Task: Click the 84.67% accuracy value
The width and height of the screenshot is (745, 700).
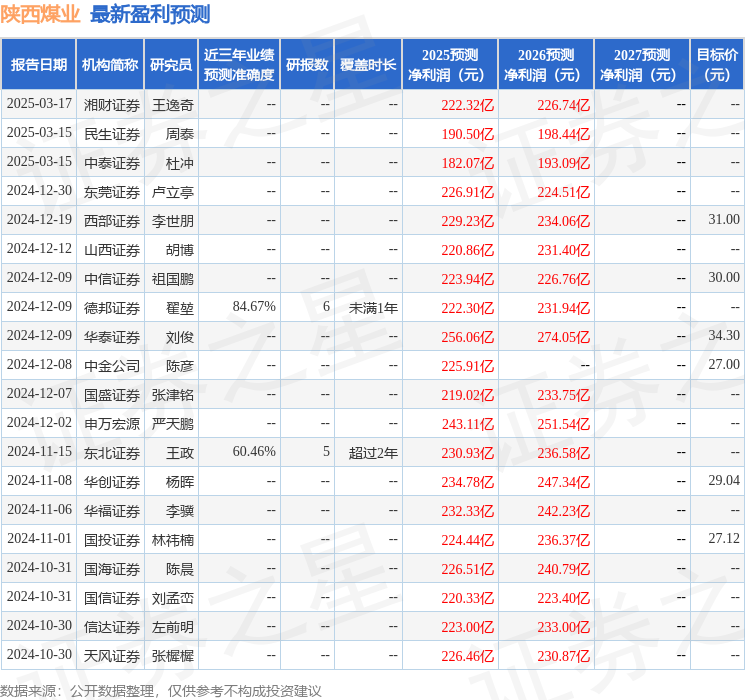Action: click(x=254, y=306)
